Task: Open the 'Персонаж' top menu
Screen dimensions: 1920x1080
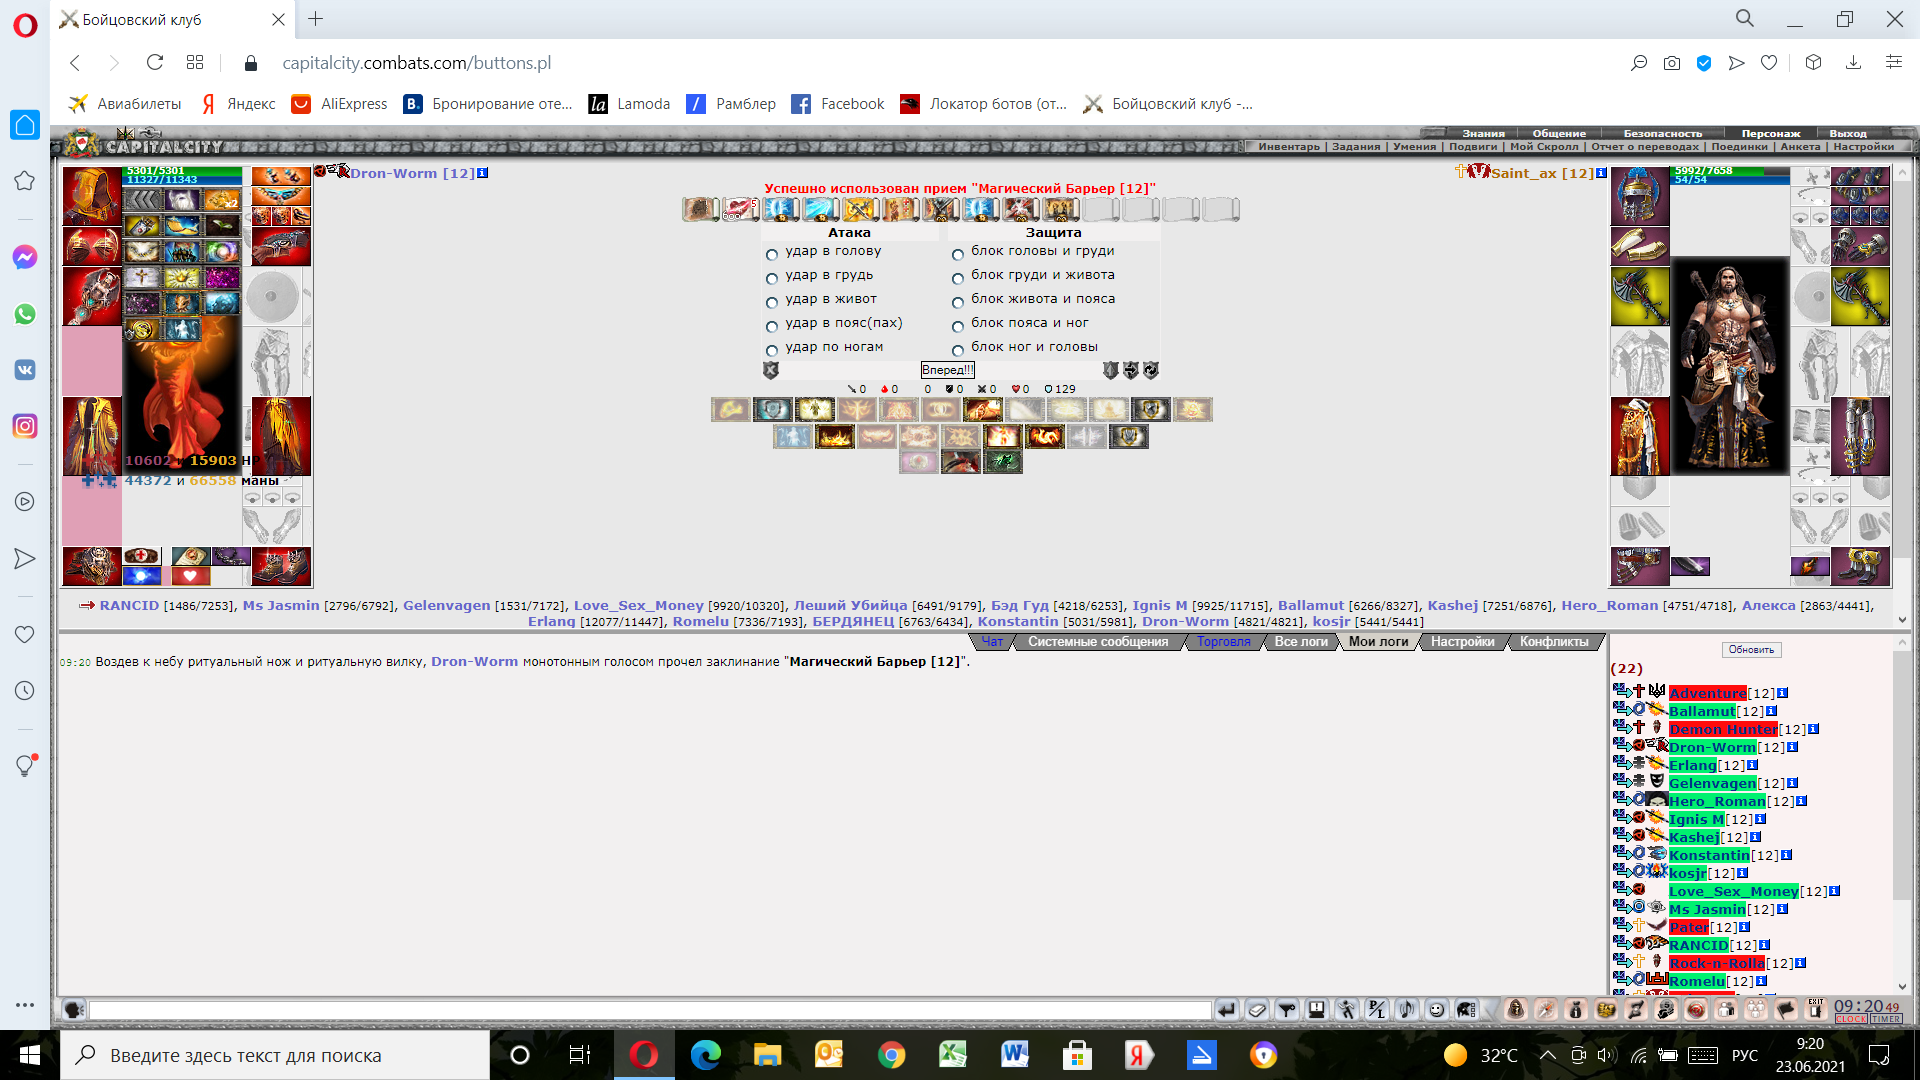Action: (x=1770, y=133)
